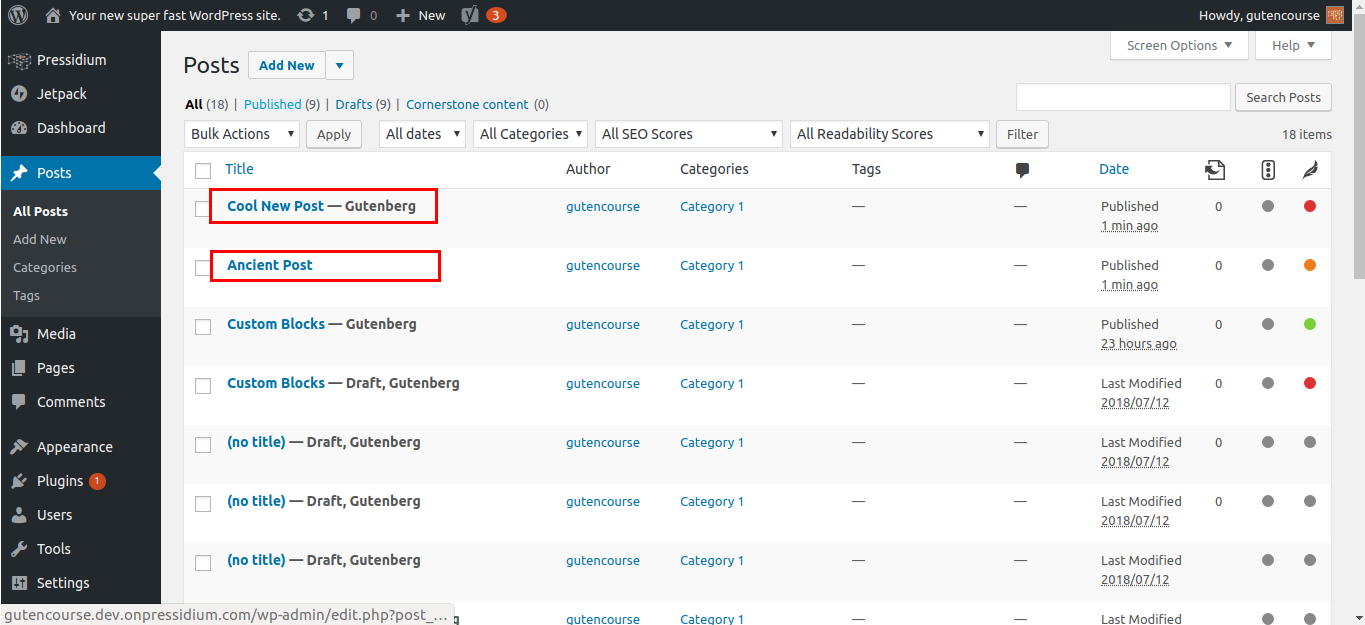Viewport: 1365px width, 625px height.
Task: Click gutencourse author link for Cool New Post
Action: point(603,206)
